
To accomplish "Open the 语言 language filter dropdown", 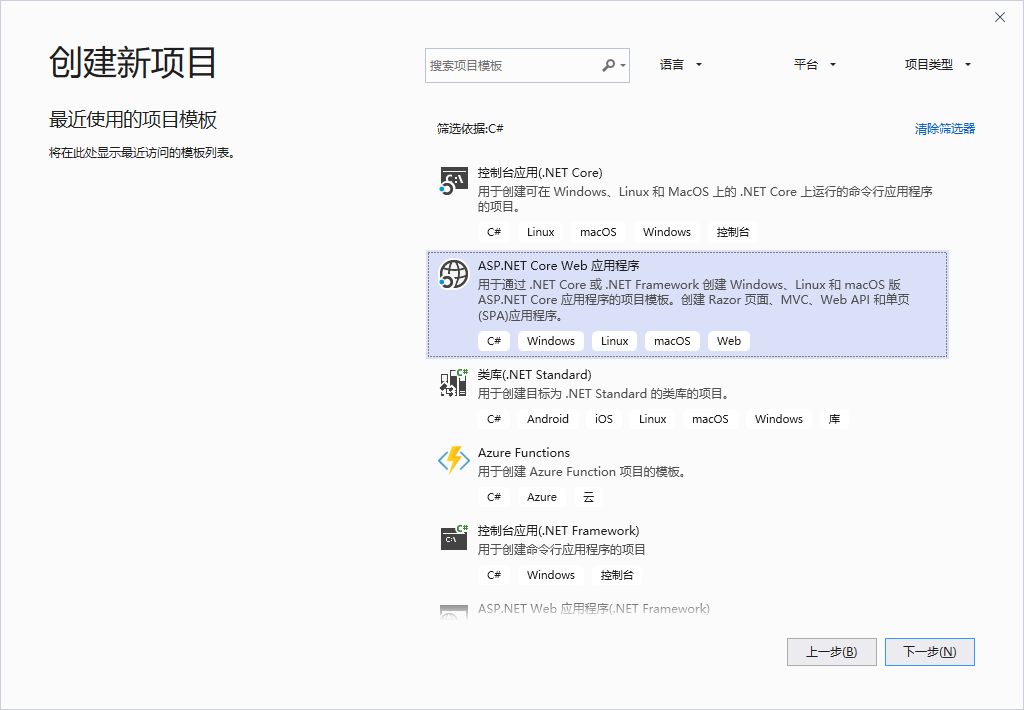I will pyautogui.click(x=680, y=65).
